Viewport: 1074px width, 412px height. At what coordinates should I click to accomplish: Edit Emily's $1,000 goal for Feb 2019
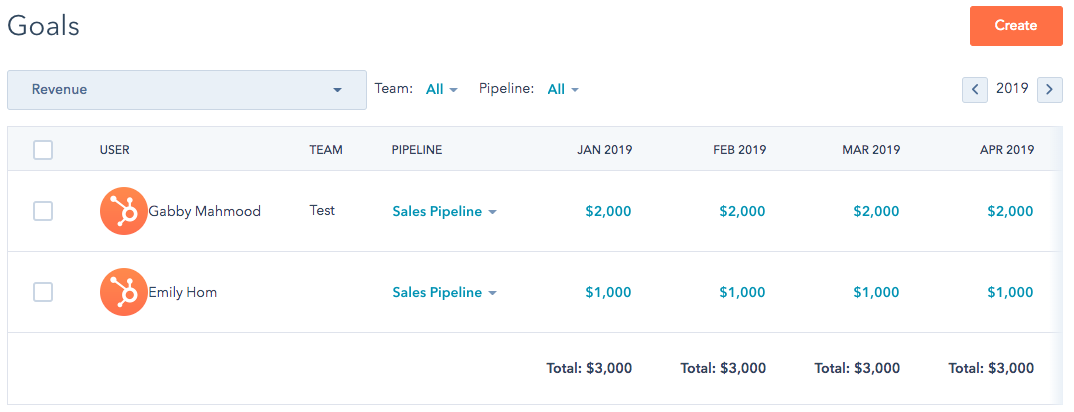pos(741,292)
